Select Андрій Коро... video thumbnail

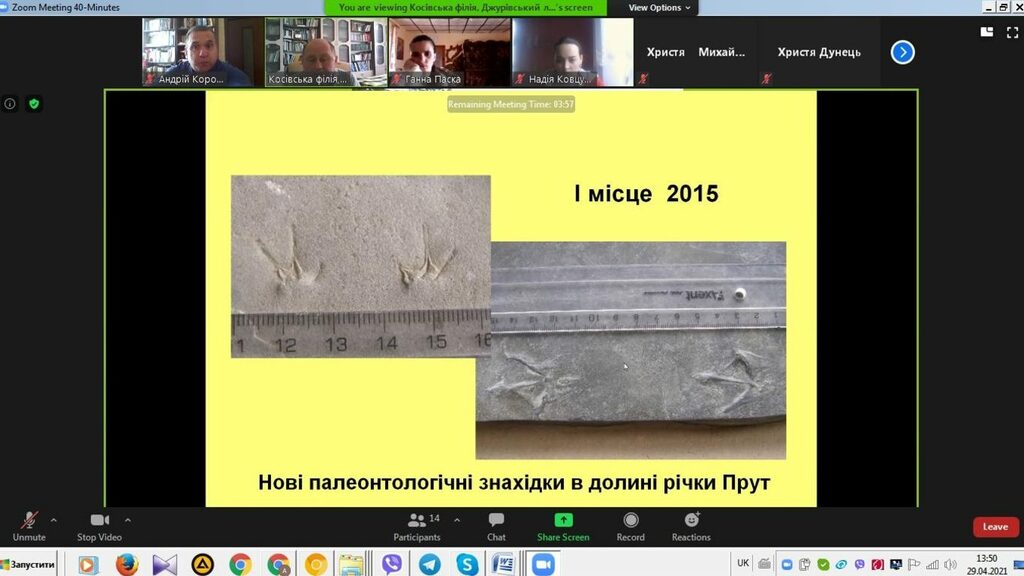196,52
